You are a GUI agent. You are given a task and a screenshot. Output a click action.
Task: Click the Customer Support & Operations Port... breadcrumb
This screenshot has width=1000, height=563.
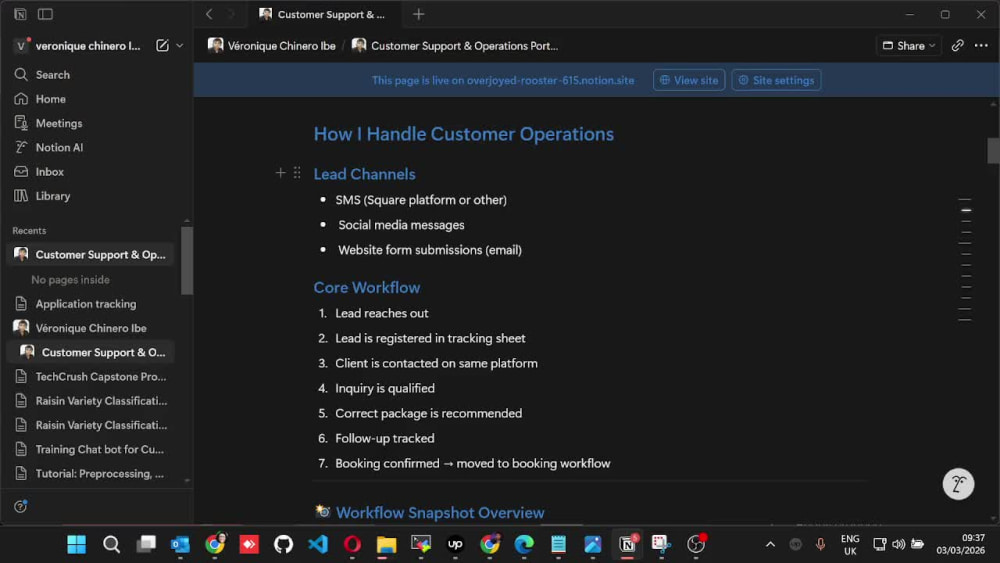coord(455,46)
